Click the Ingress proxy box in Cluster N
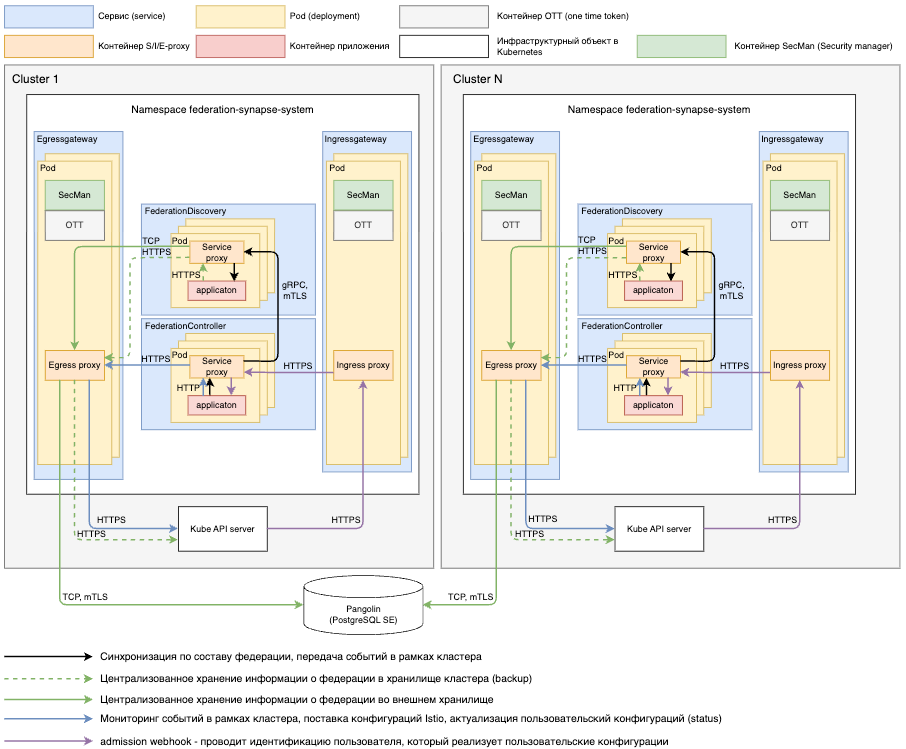Image resolution: width=906 pixels, height=749 pixels. (x=799, y=365)
